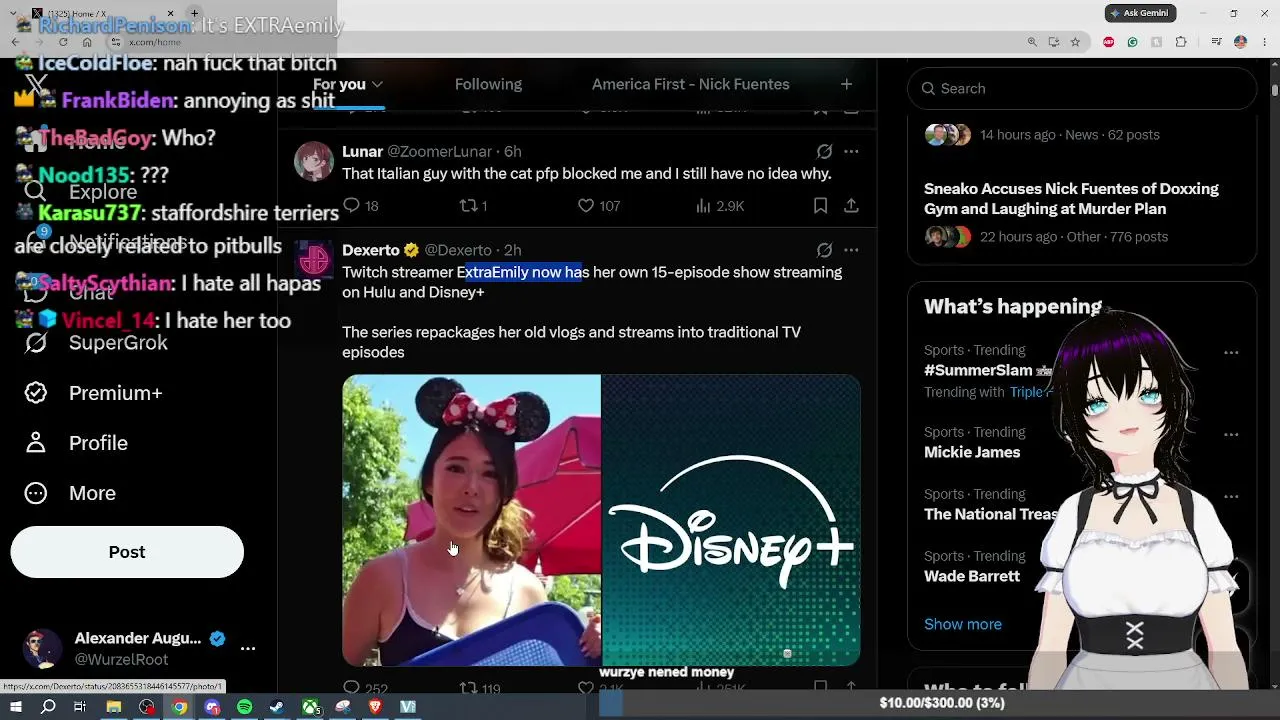
Task: Open Lunar's profile picture
Action: click(x=314, y=161)
